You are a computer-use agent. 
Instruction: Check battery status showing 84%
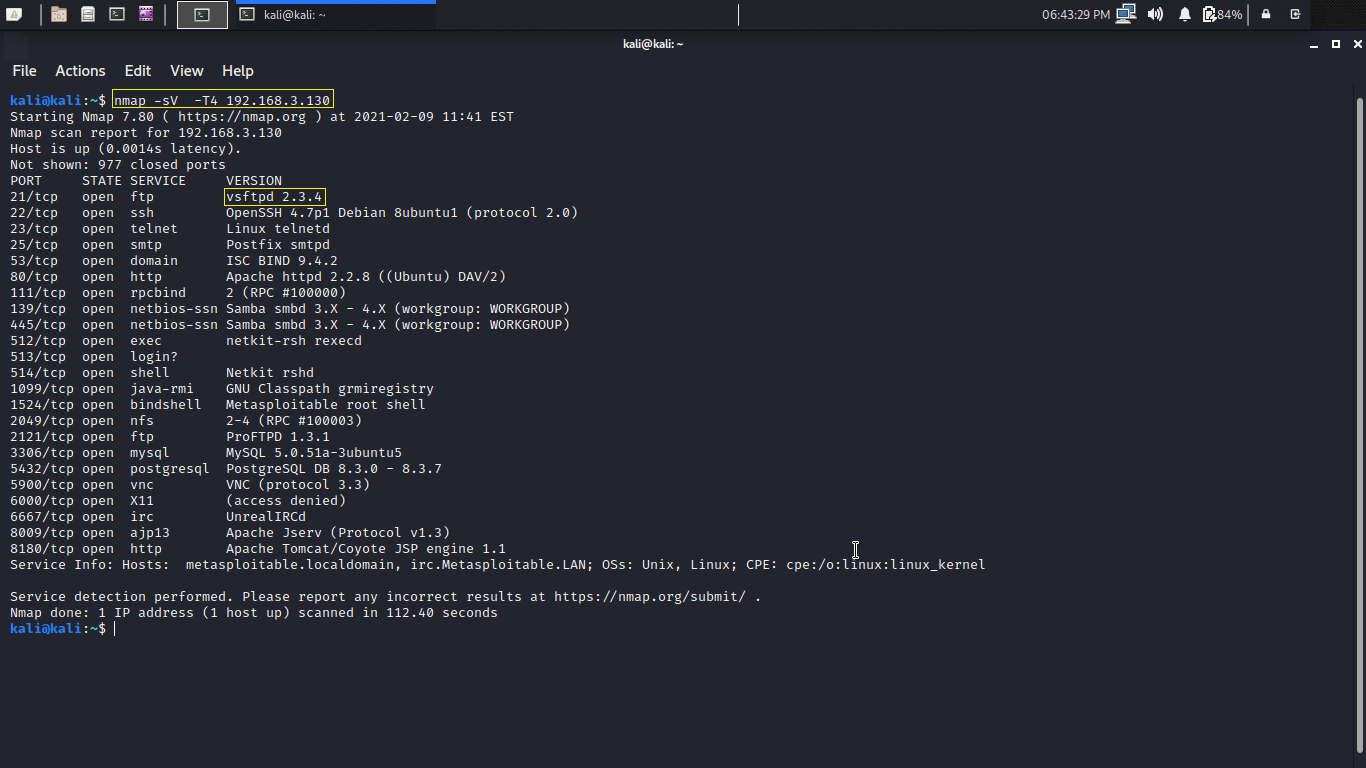coord(1222,14)
